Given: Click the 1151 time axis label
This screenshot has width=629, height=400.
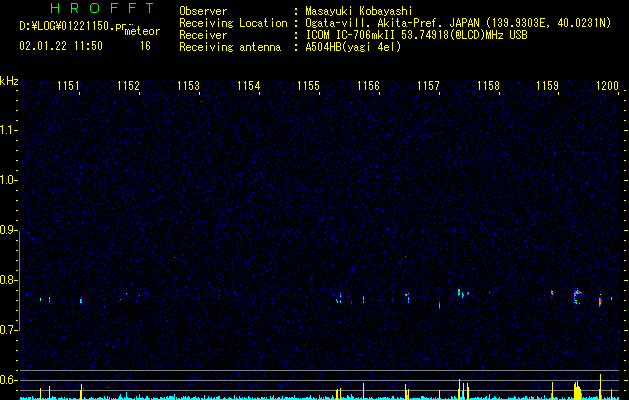Looking at the screenshot, I should pos(68,86).
